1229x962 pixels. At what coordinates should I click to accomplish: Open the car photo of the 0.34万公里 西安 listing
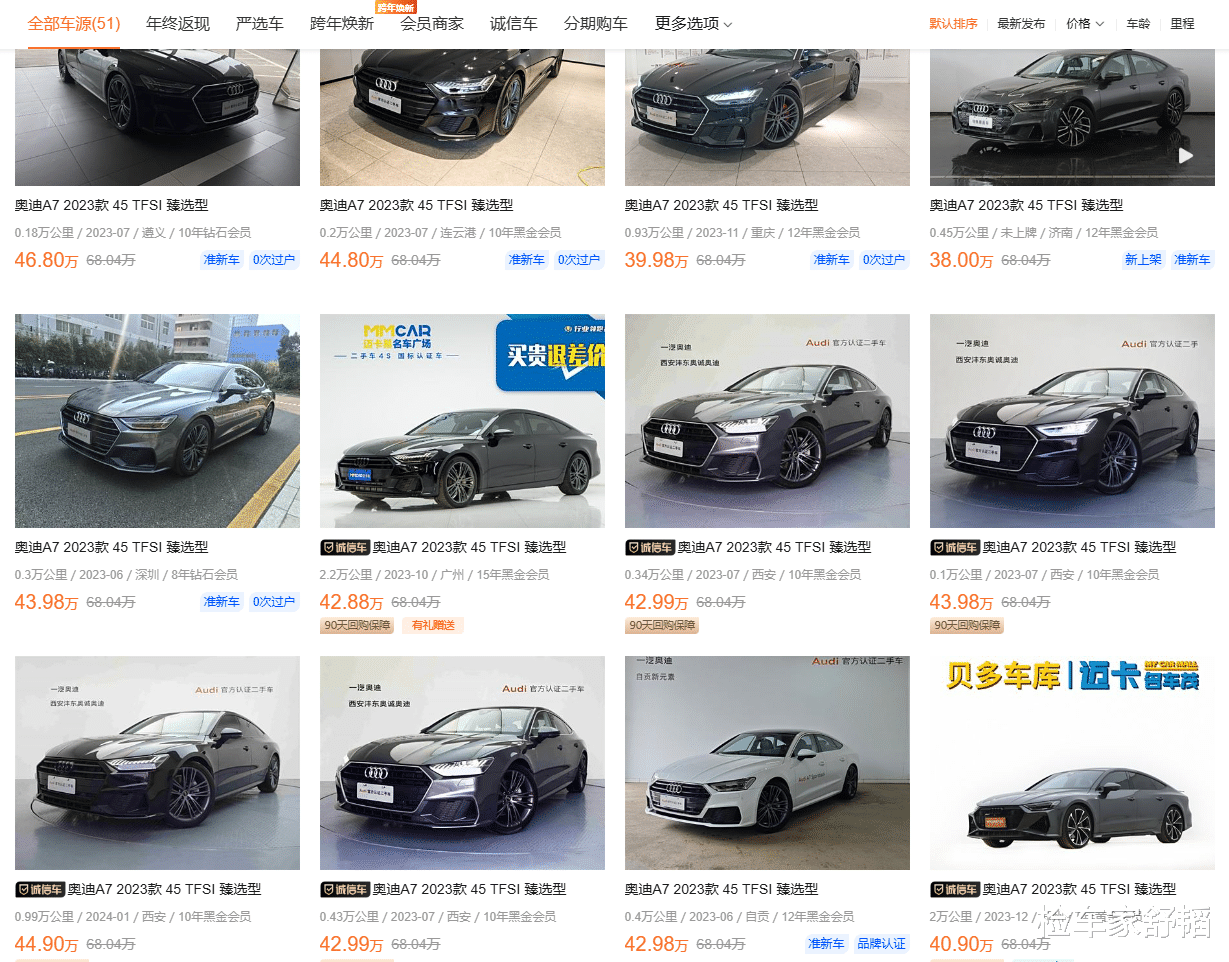tap(767, 421)
